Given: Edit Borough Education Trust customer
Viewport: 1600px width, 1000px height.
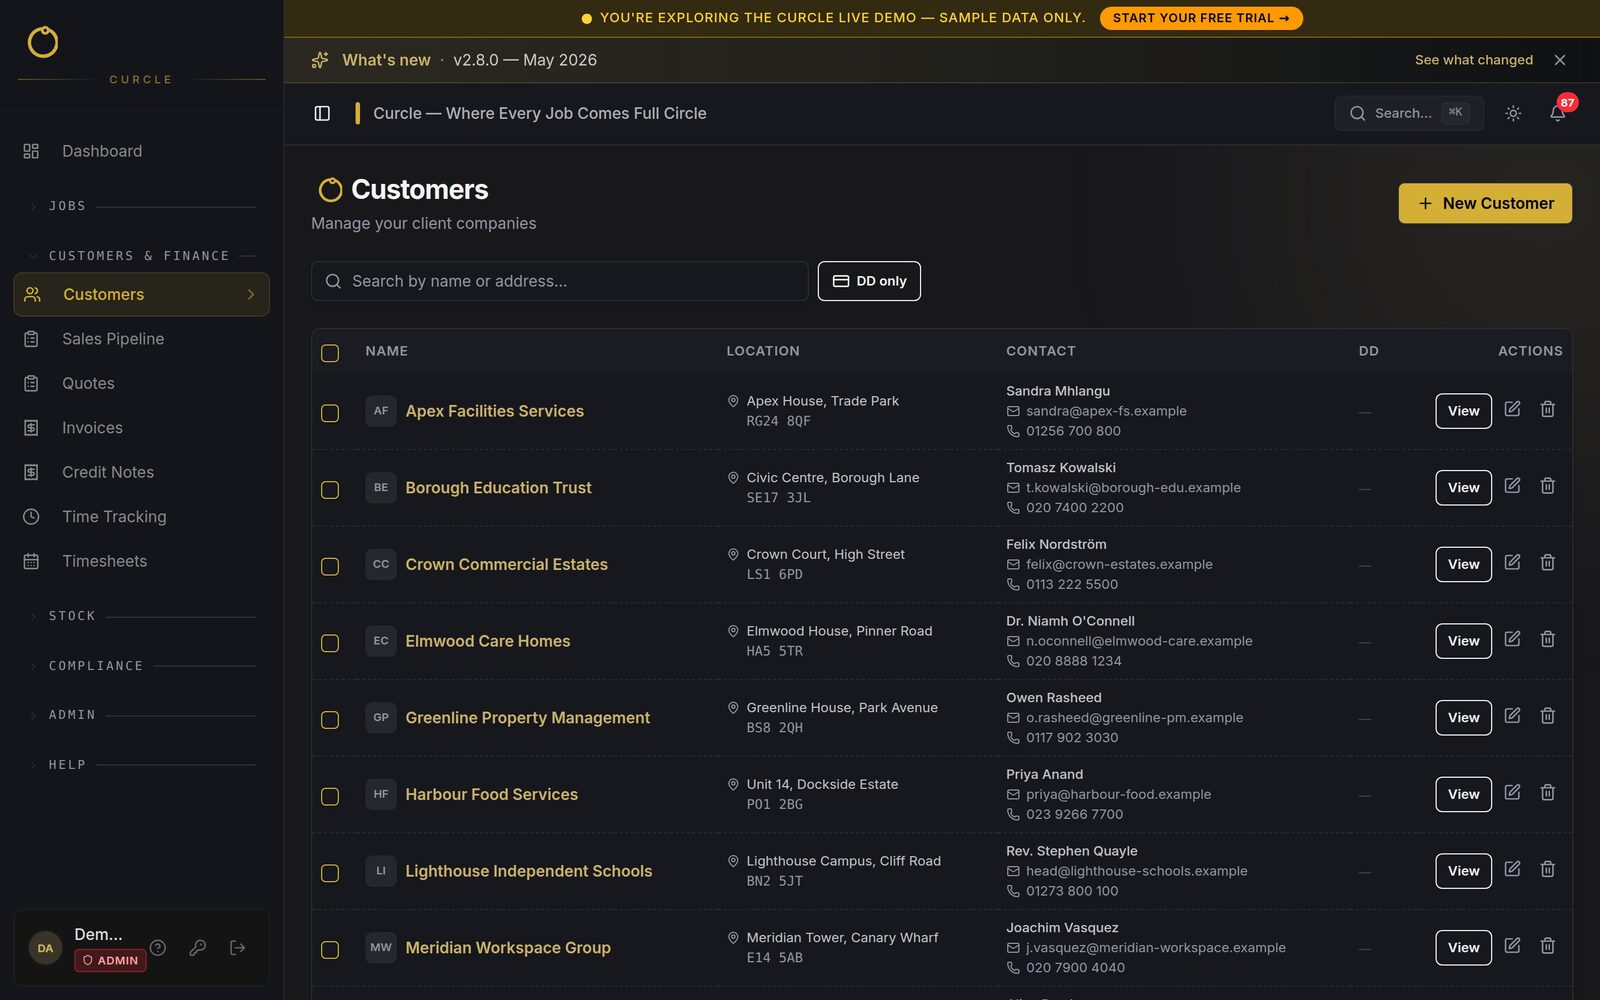Looking at the screenshot, I should (x=1512, y=486).
